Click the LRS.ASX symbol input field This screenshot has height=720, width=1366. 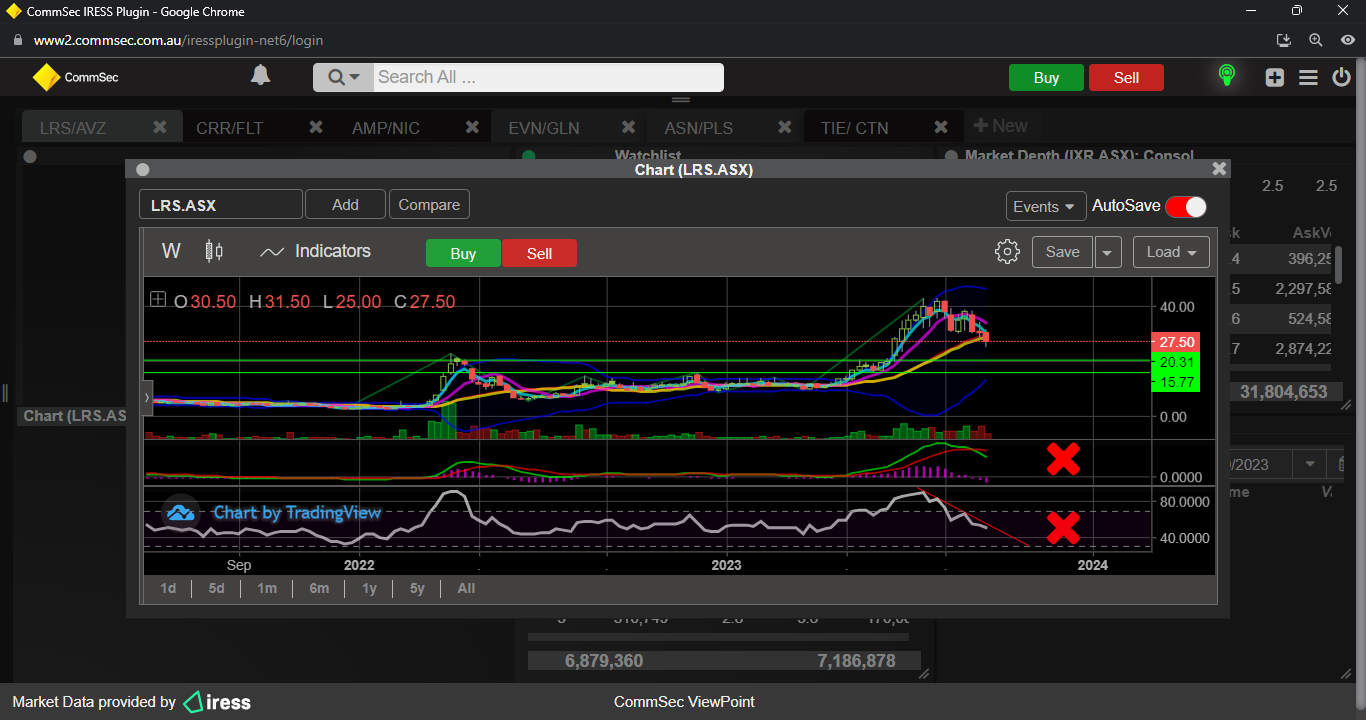pos(220,205)
